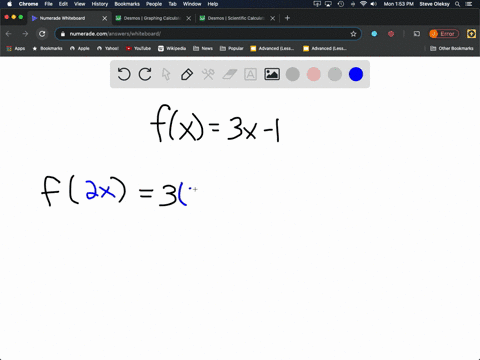
Task: Click the Mon 1:53 PM clock
Action: pos(398,4)
